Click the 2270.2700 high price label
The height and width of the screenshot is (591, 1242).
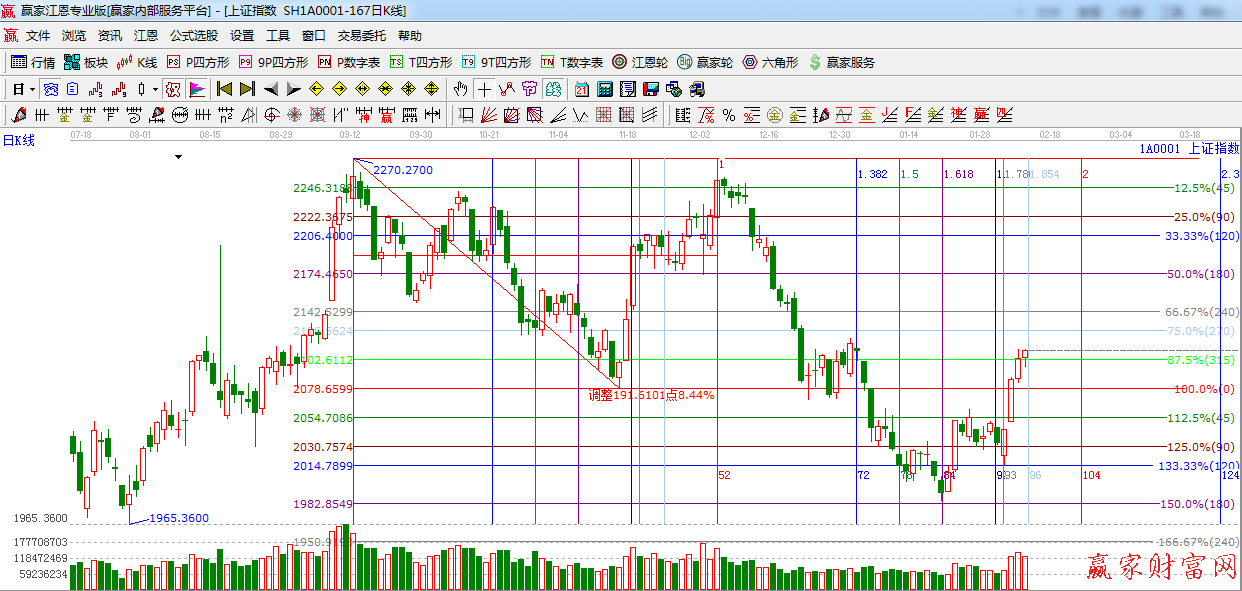(403, 170)
